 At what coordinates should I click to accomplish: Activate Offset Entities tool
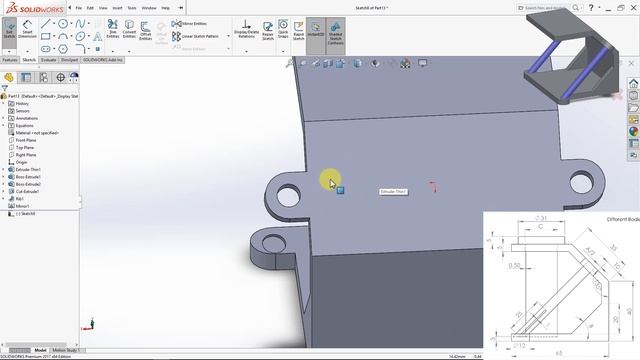145,30
